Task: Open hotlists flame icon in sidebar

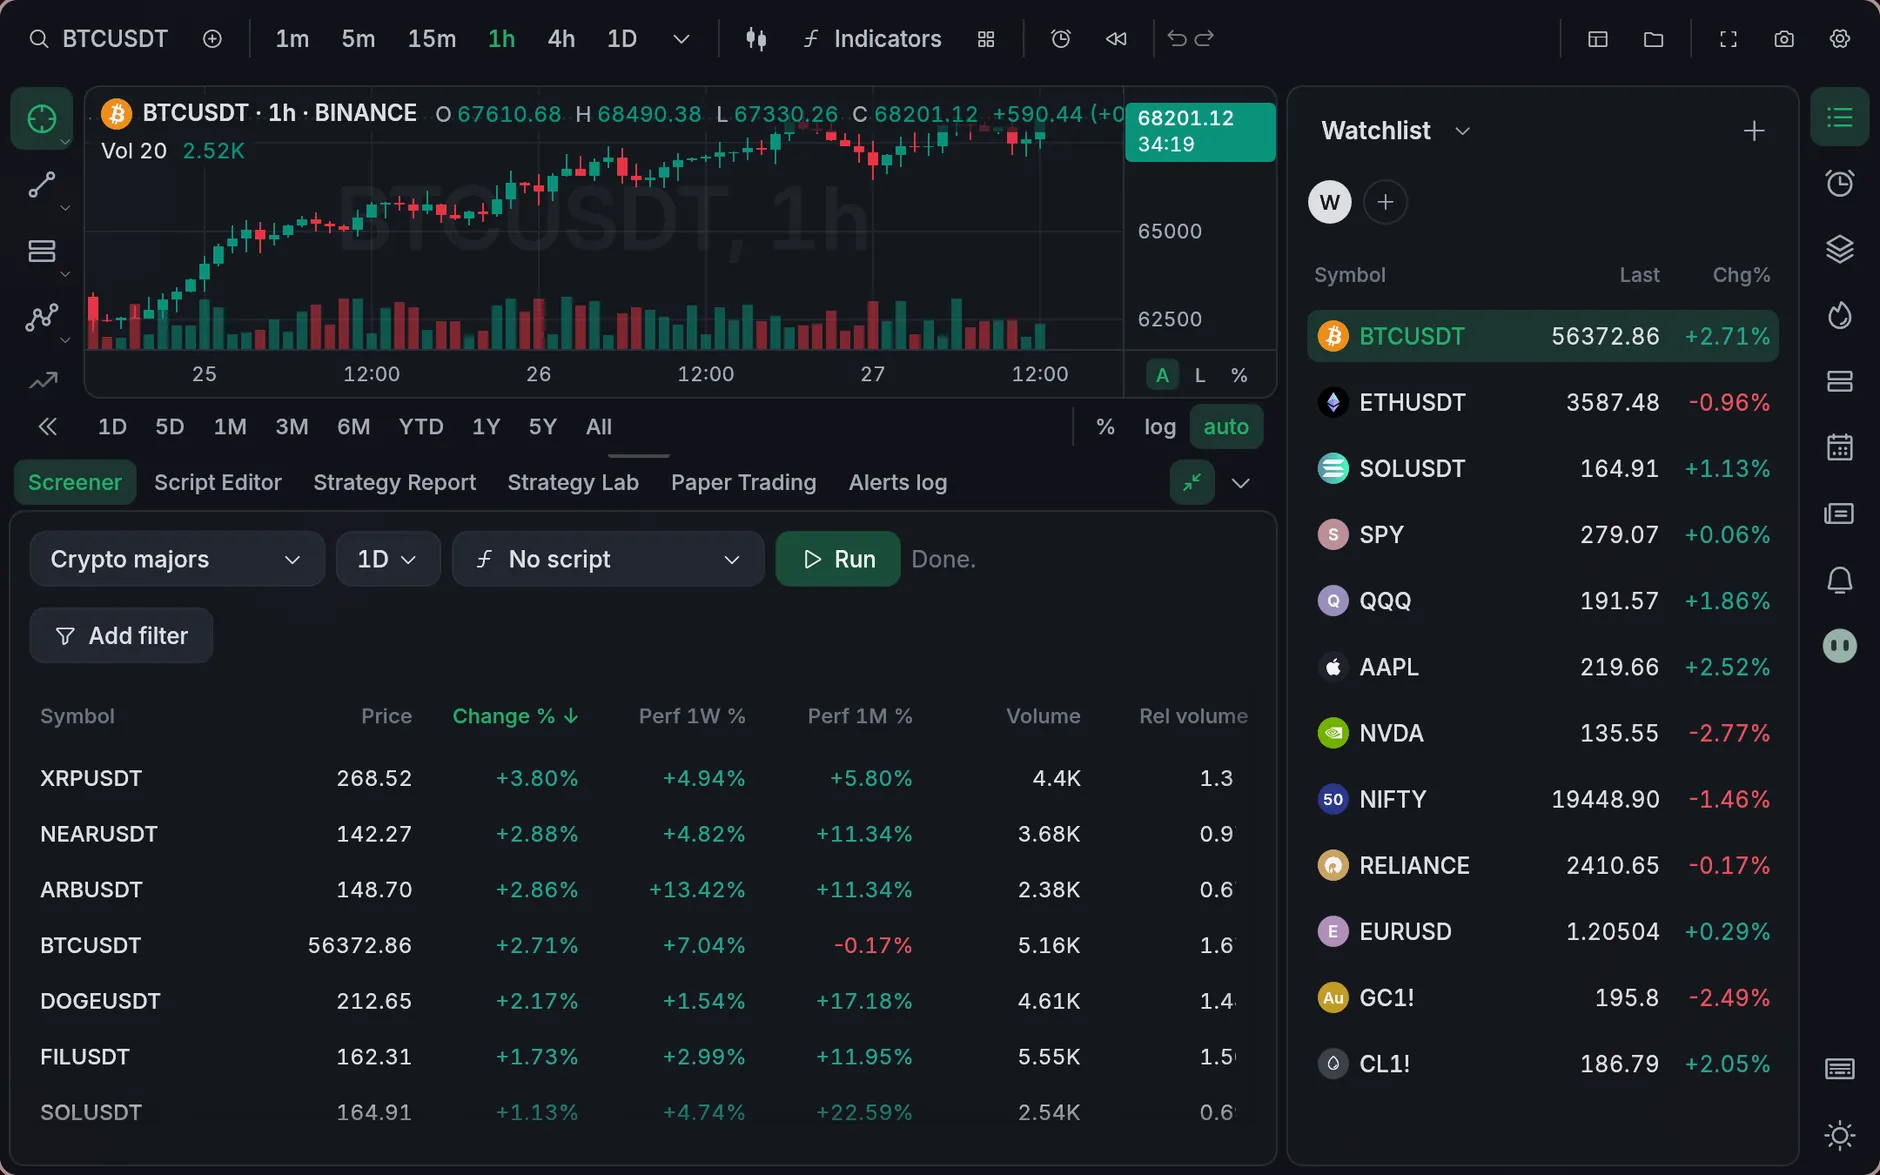Action: 1840,316
